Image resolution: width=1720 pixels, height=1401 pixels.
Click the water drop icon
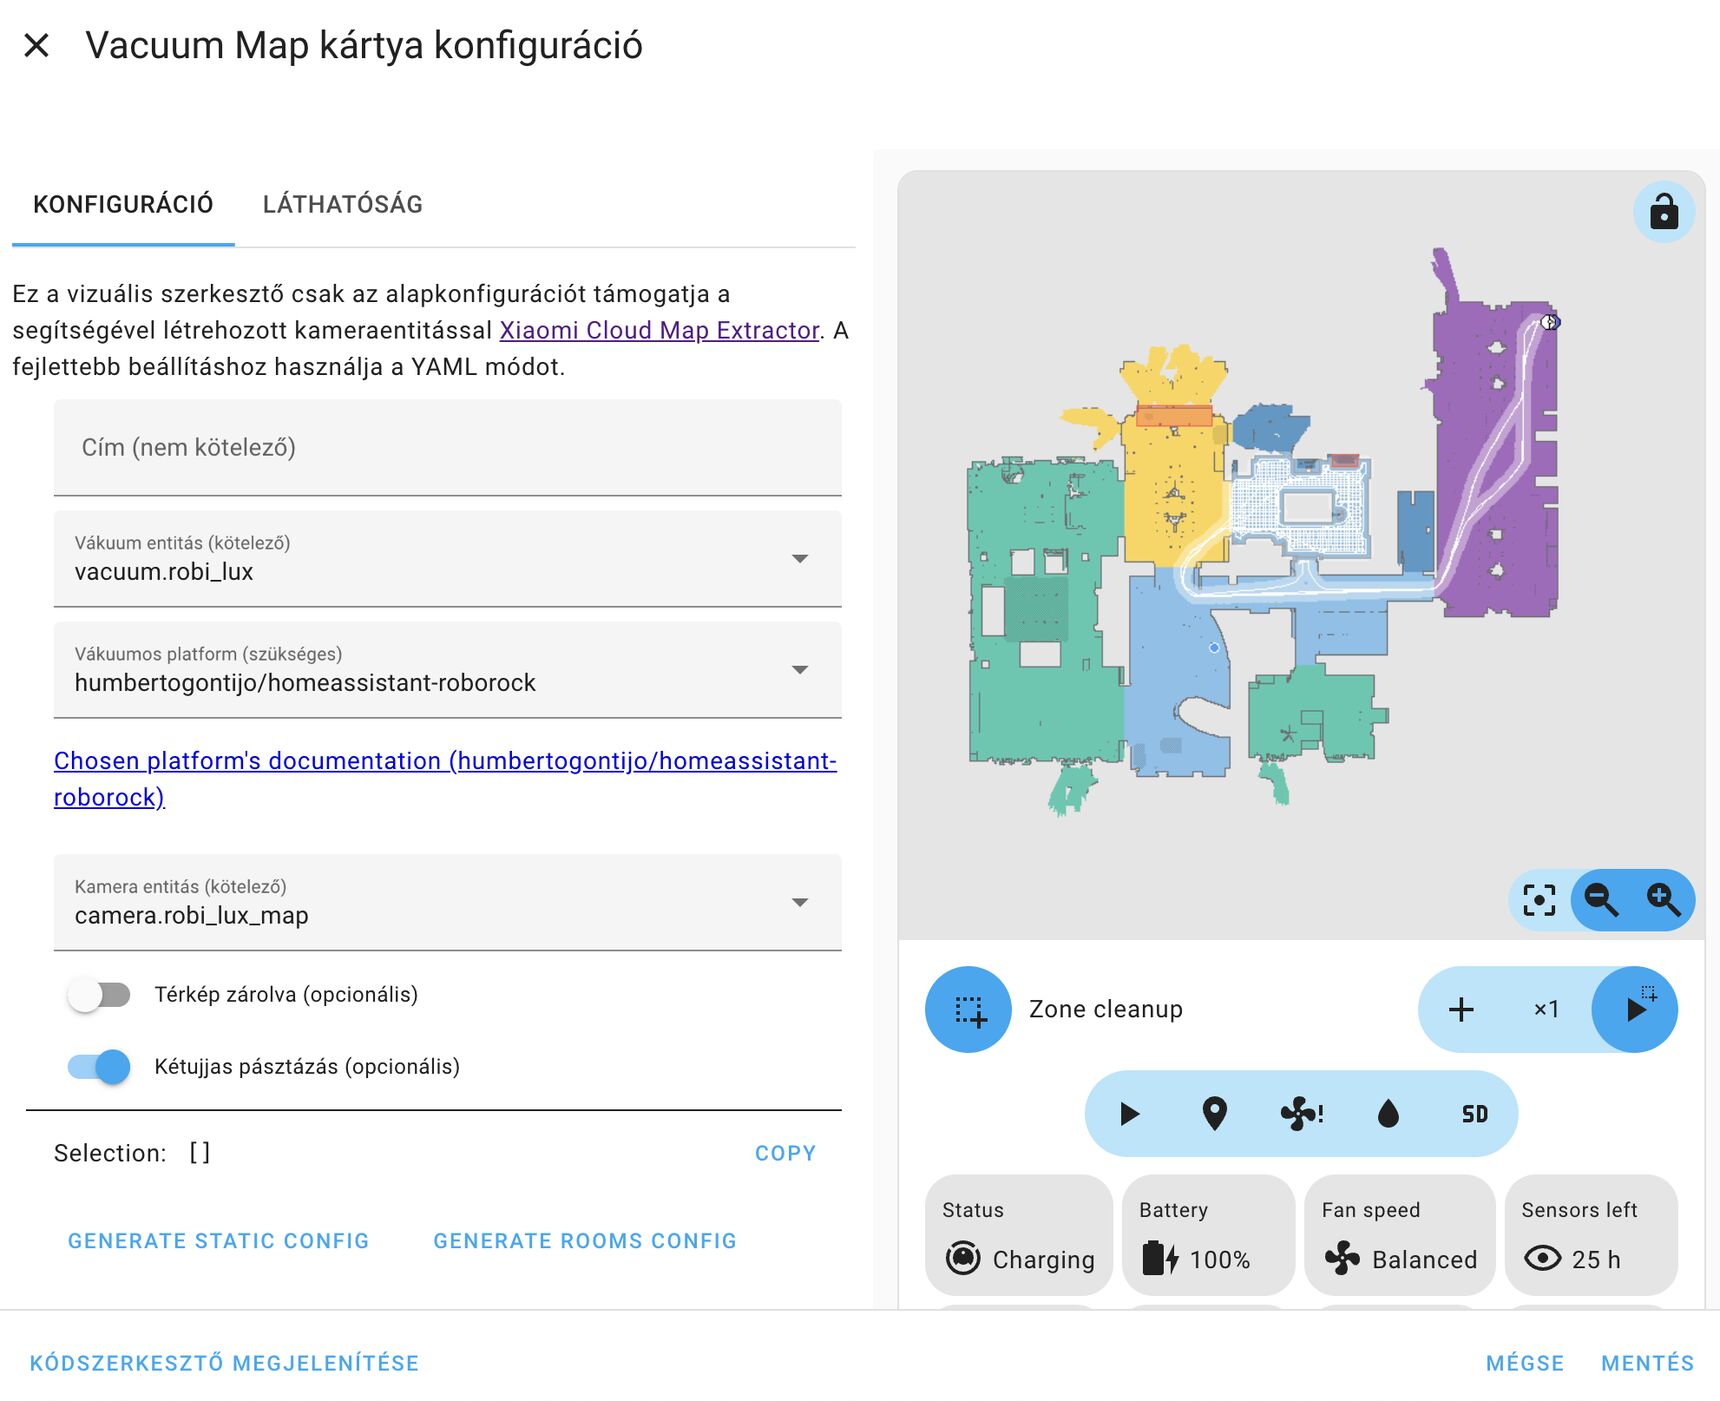coord(1388,1114)
